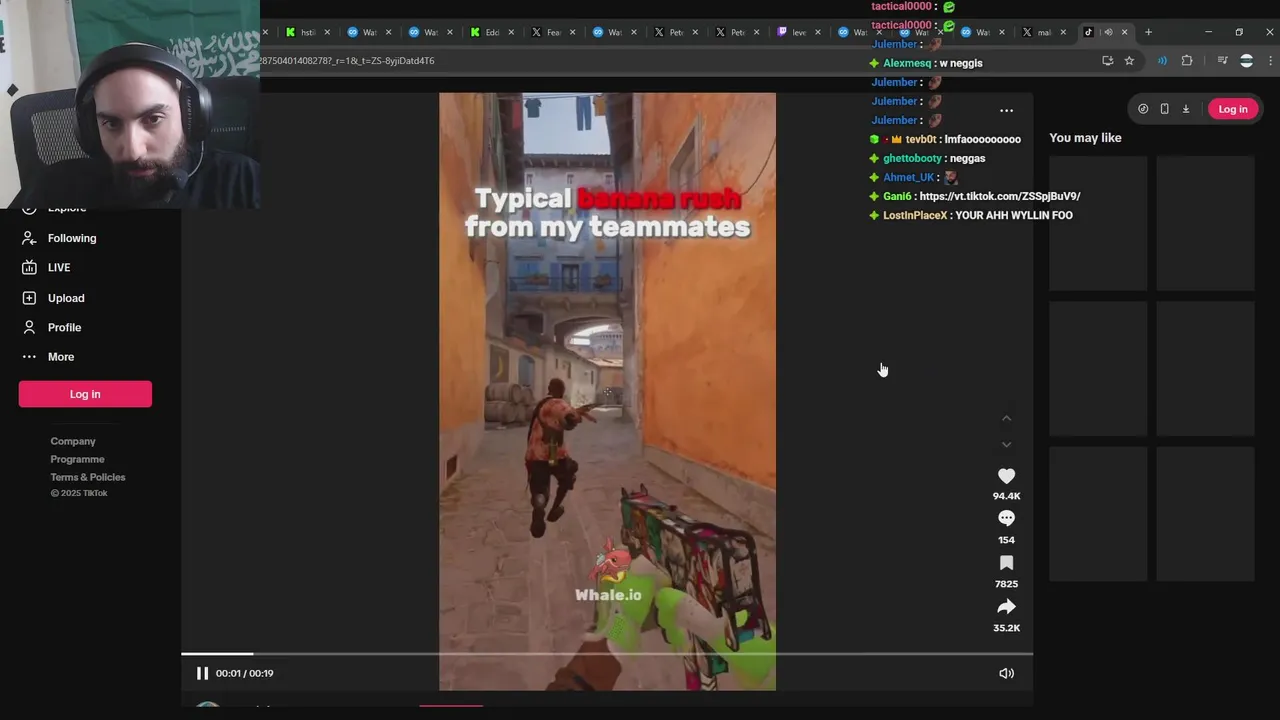Viewport: 1280px width, 720px height.
Task: Click the '00:01 / 00:19' time display
Action: (245, 673)
